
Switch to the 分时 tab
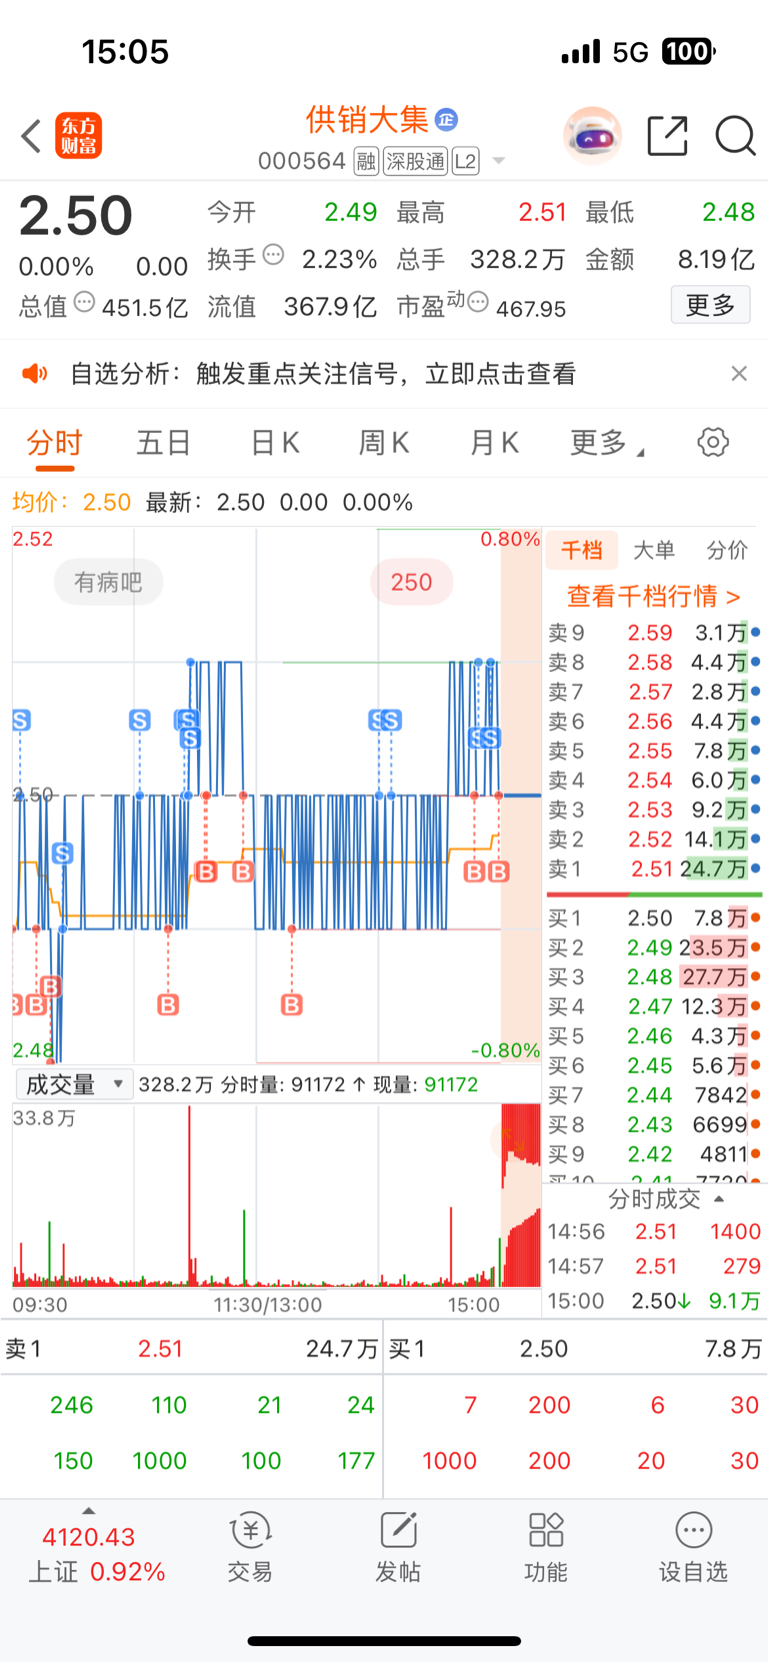(54, 443)
